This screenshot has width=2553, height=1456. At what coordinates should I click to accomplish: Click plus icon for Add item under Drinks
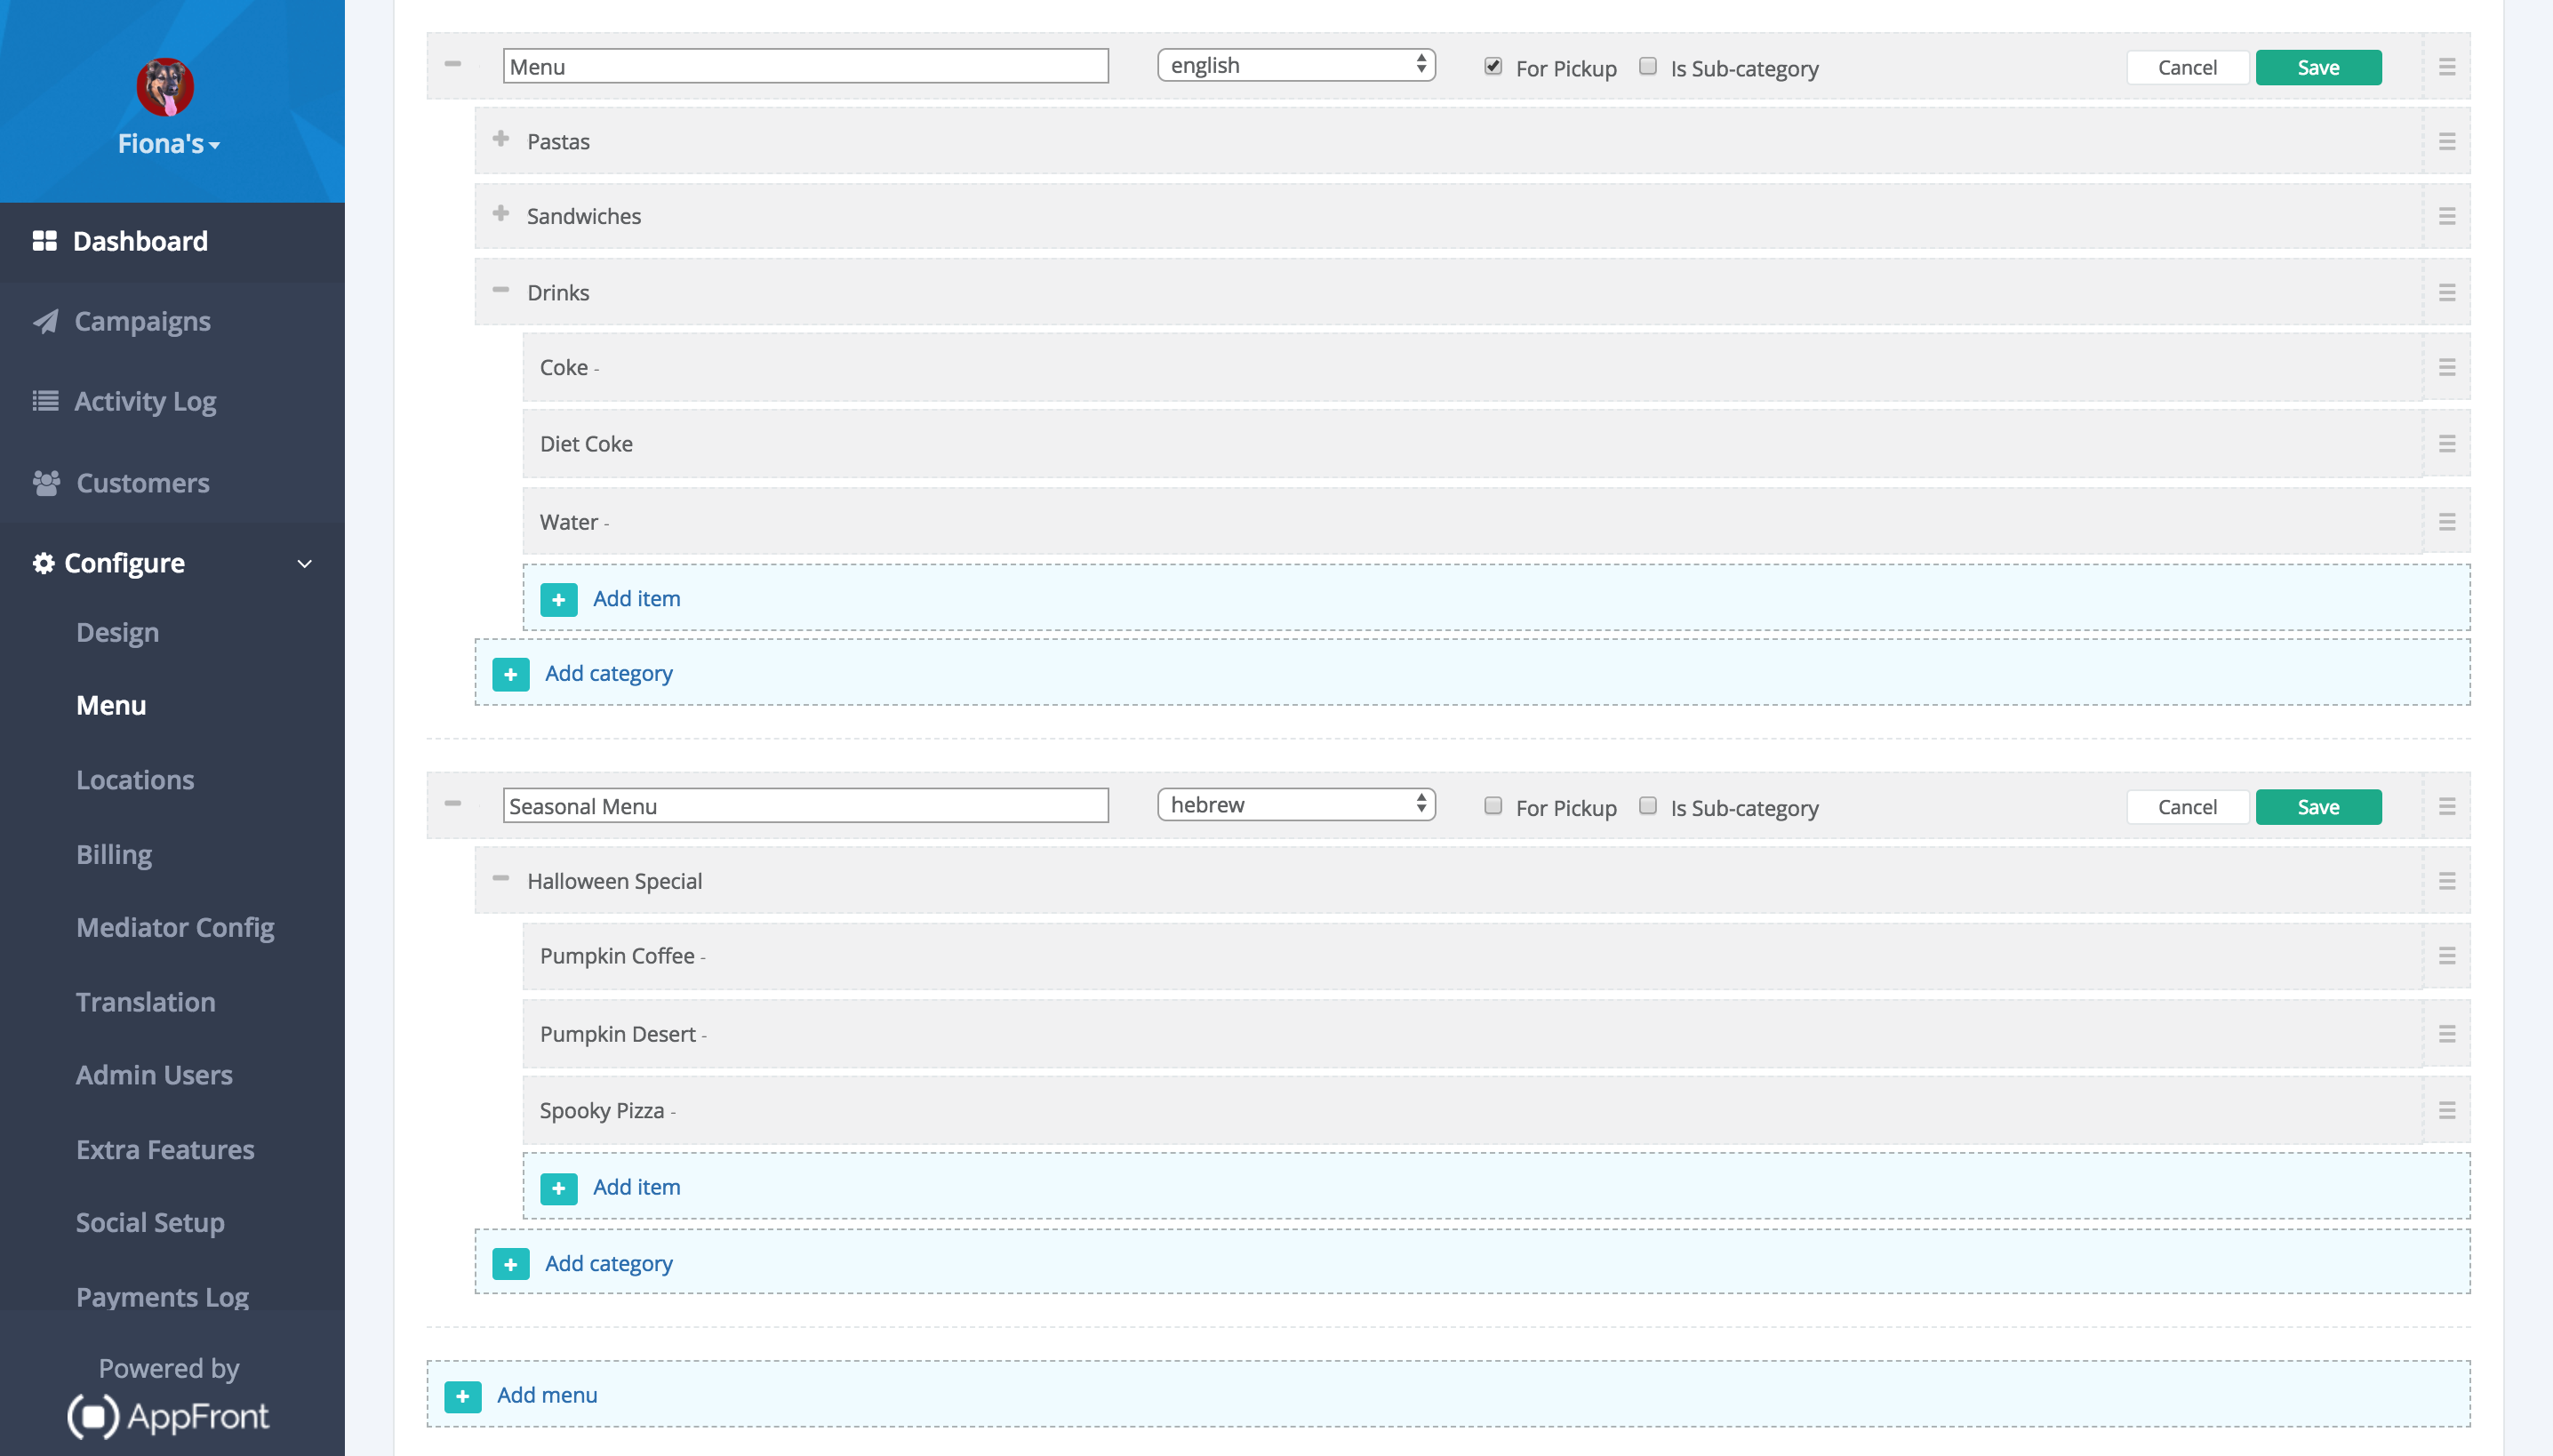pos(559,600)
